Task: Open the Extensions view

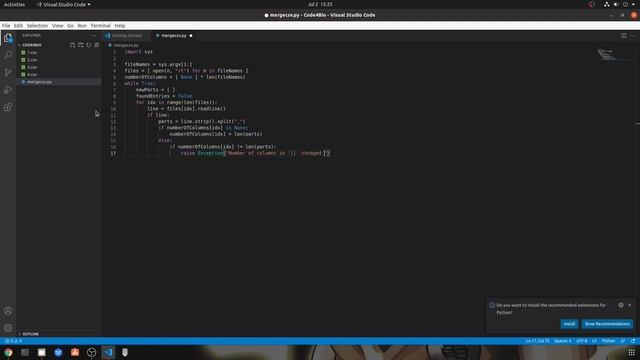Action: tap(8, 107)
